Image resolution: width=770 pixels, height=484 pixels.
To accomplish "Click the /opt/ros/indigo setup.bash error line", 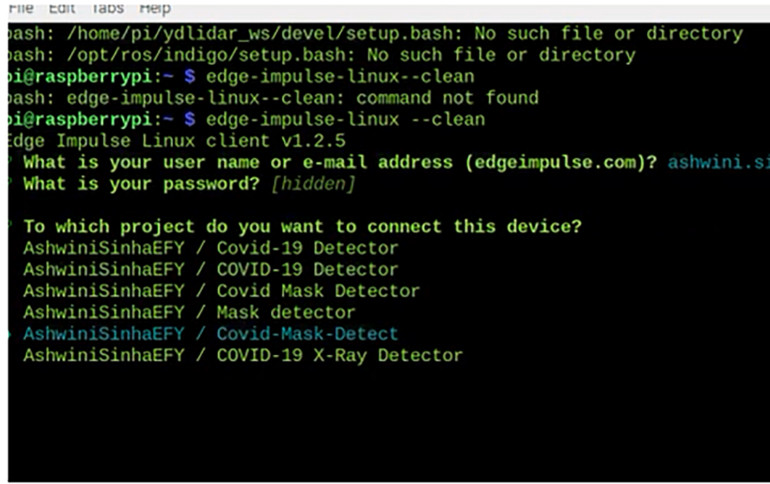I will 320,55.
